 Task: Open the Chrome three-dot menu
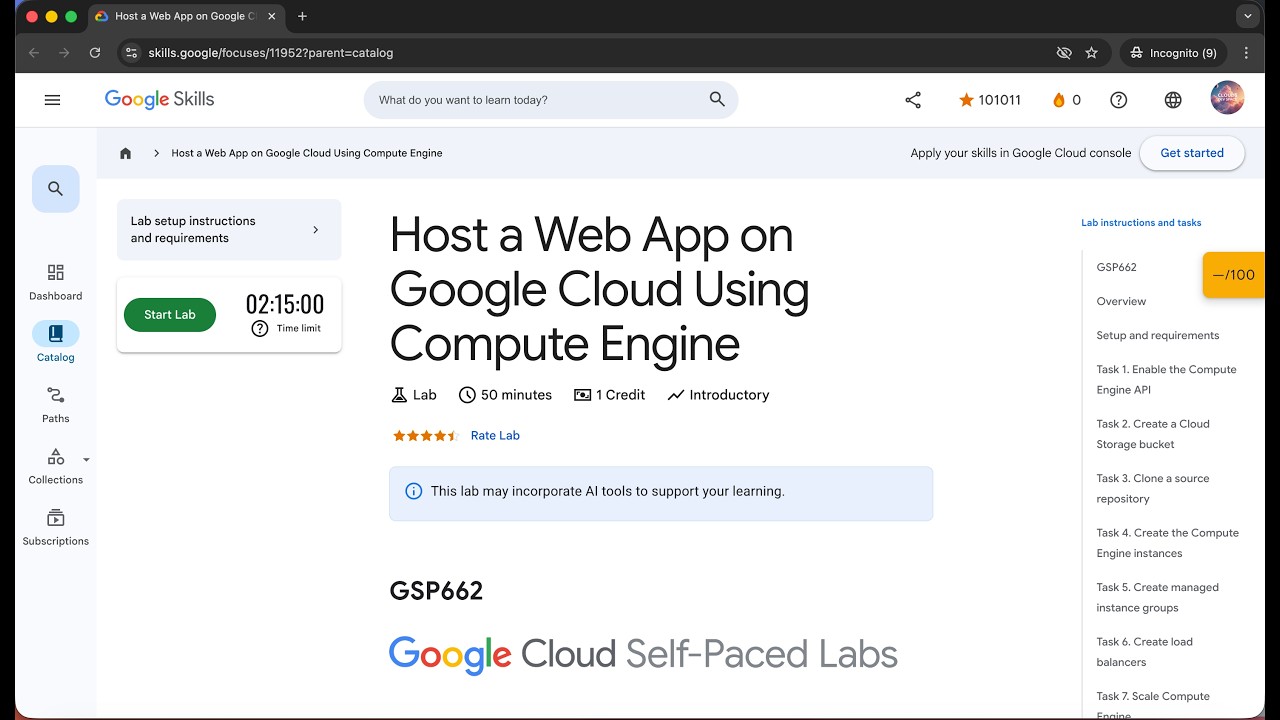pyautogui.click(x=1246, y=53)
